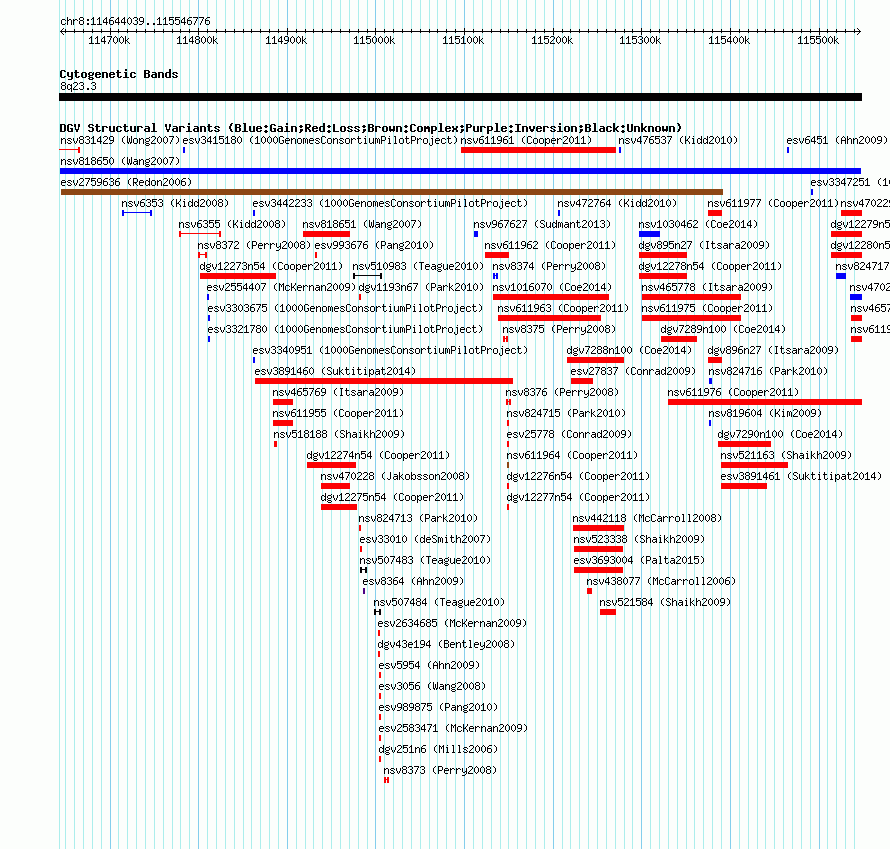Open the nsv611976 (Cooper2011) variant label

(x=733, y=392)
